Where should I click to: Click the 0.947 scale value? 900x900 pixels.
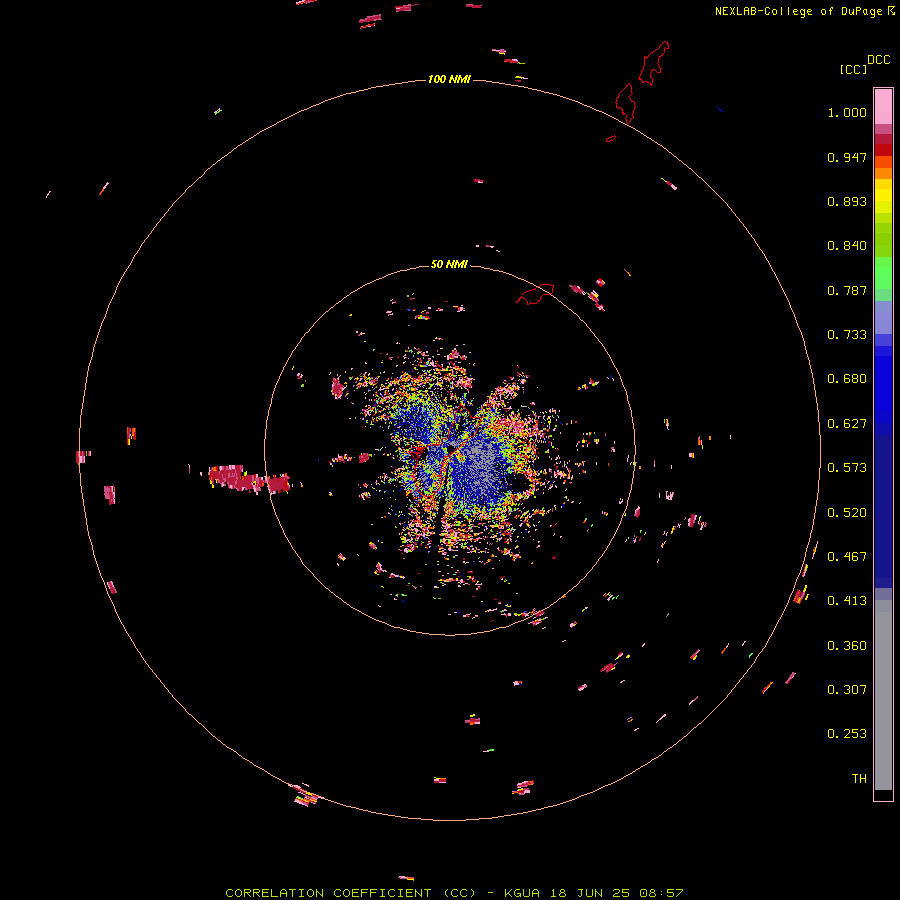(847, 157)
